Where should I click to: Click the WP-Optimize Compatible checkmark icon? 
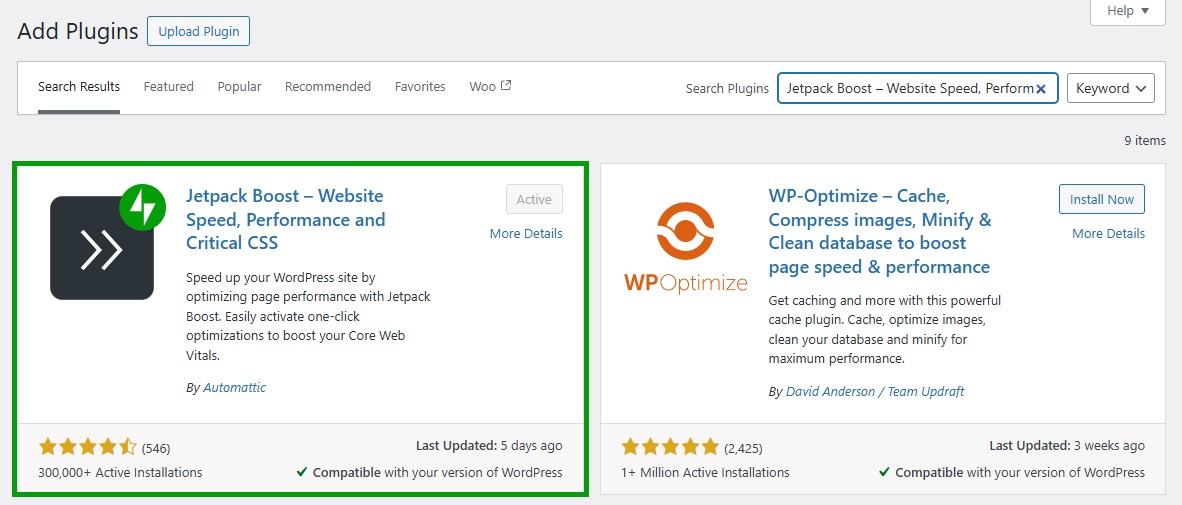click(x=884, y=473)
